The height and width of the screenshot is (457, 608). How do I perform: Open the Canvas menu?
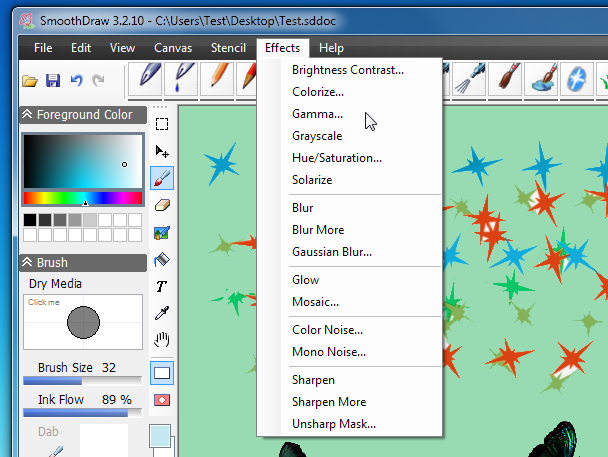pos(173,48)
